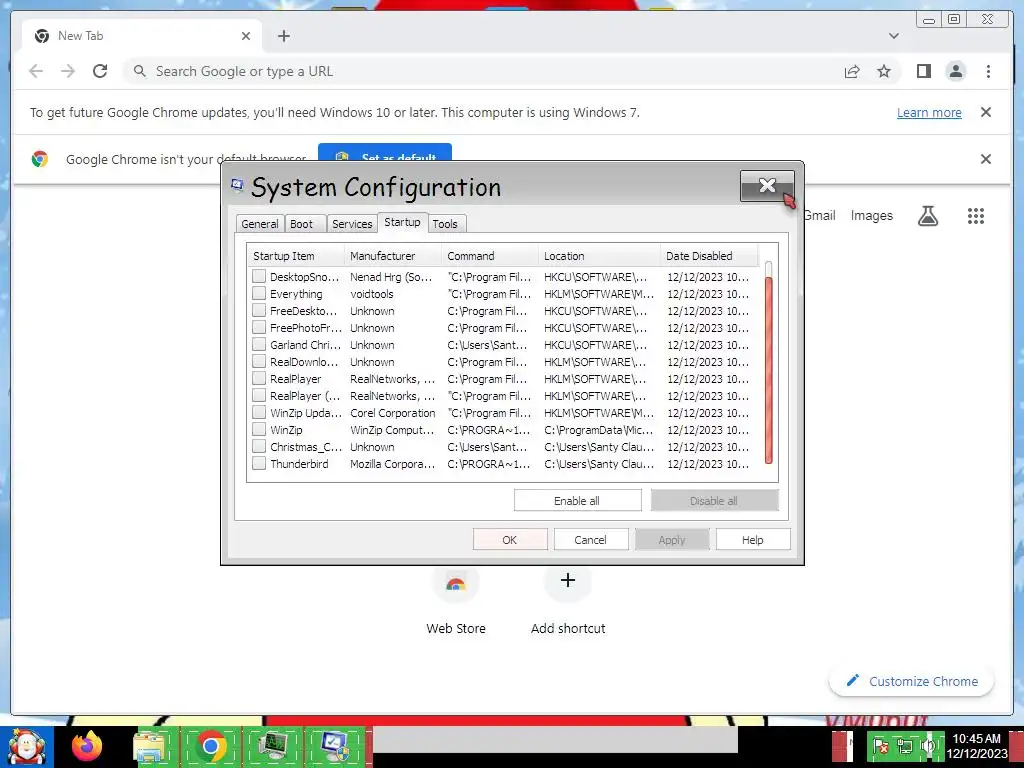1024x768 pixels.
Task: Open a new tab with the plus button
Action: tap(283, 36)
